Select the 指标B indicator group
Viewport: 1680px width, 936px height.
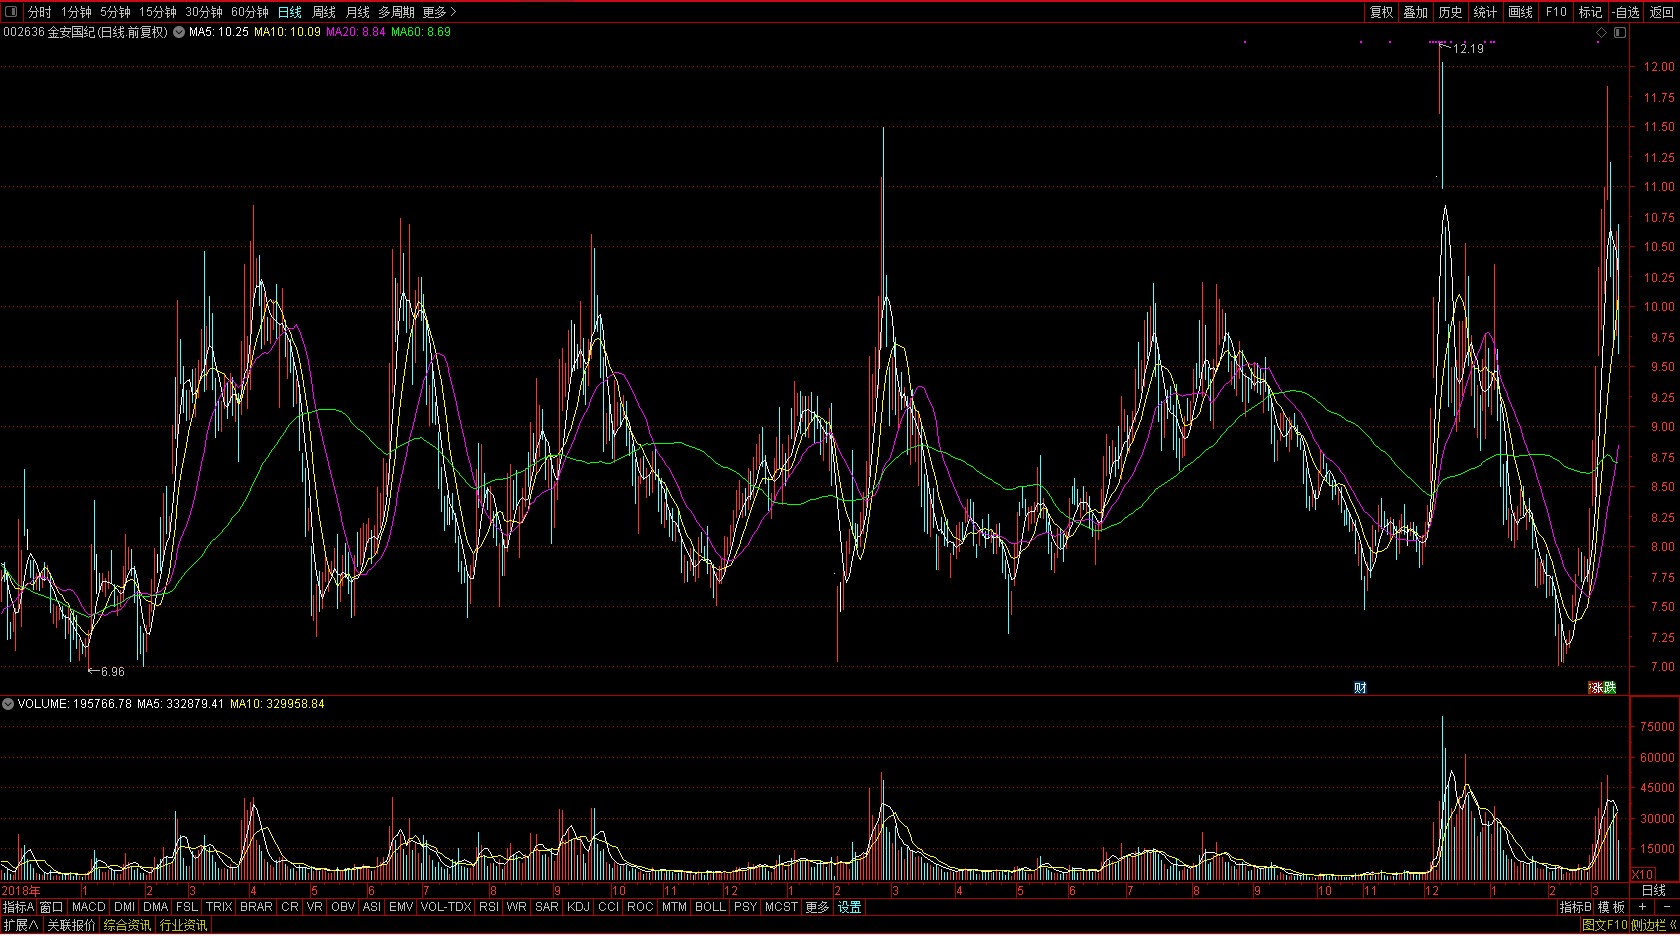tap(1575, 907)
